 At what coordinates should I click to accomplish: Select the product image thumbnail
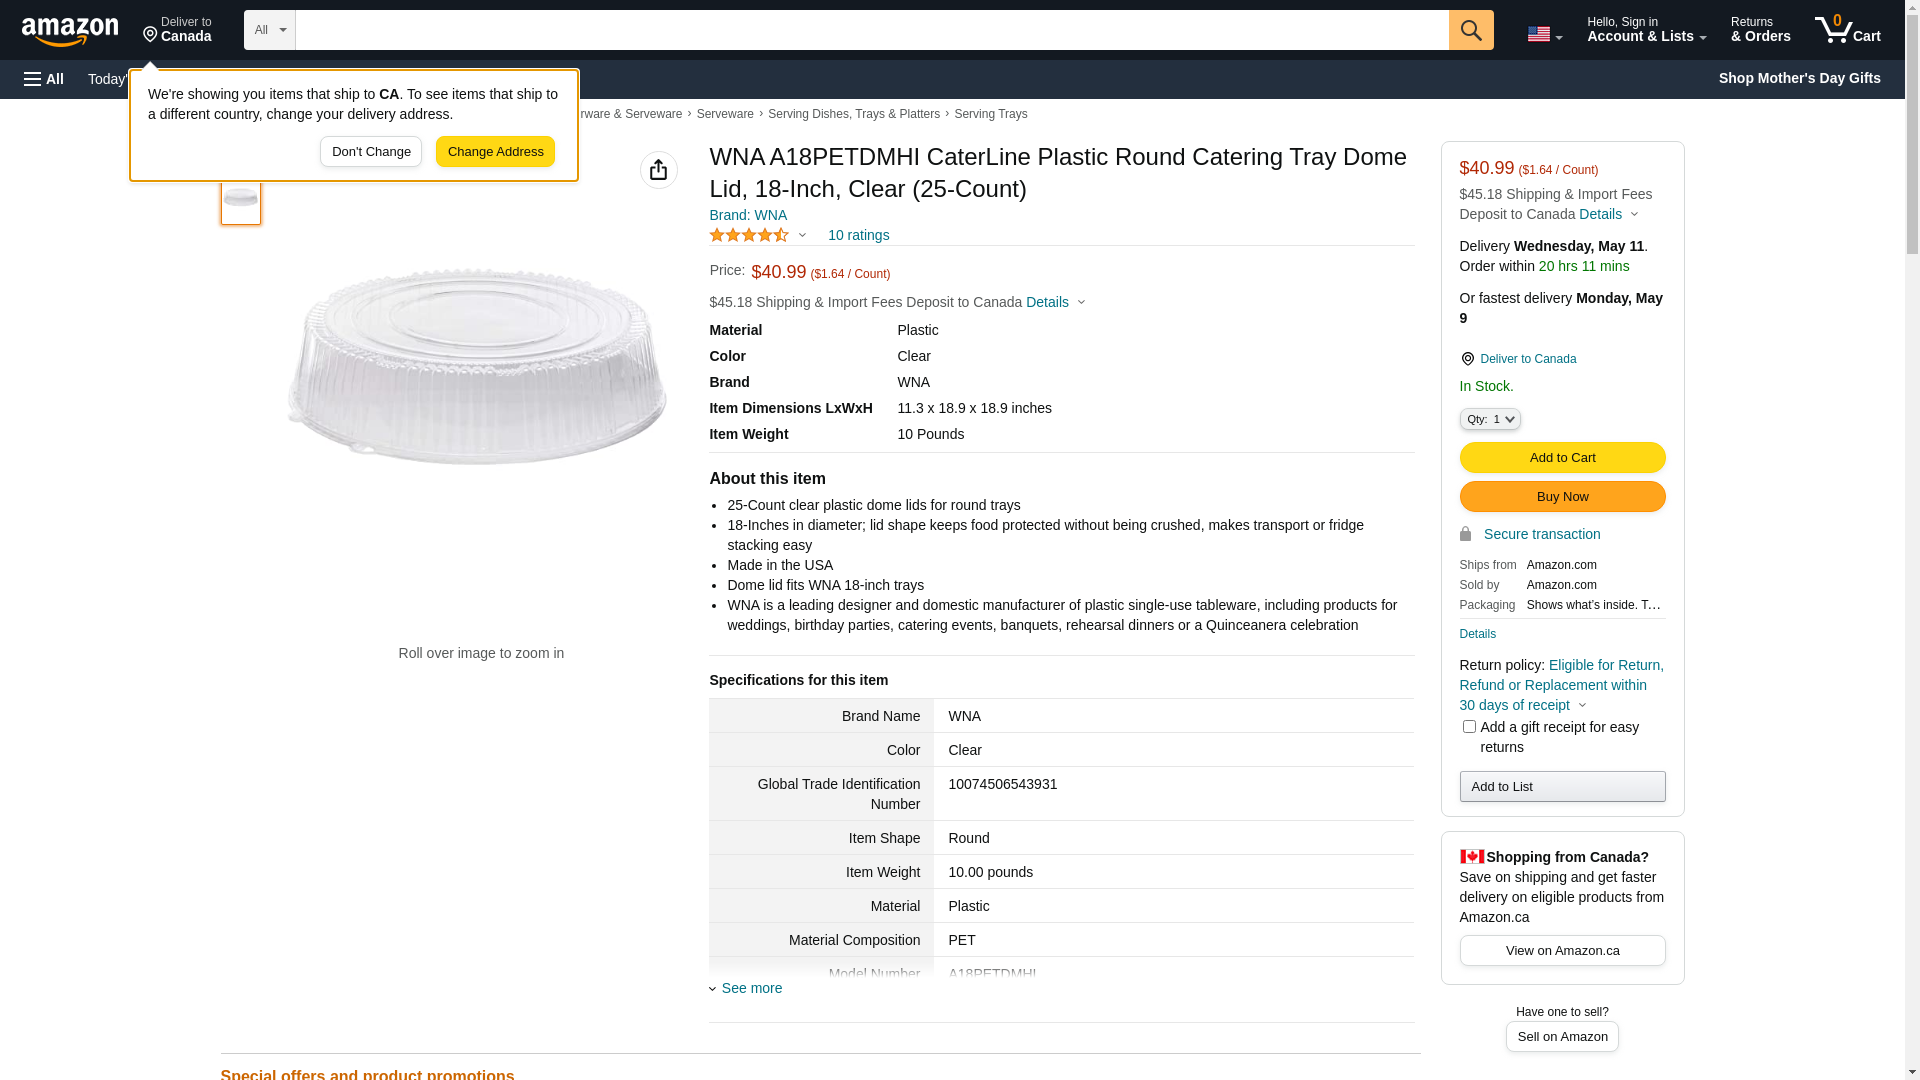coord(241,199)
